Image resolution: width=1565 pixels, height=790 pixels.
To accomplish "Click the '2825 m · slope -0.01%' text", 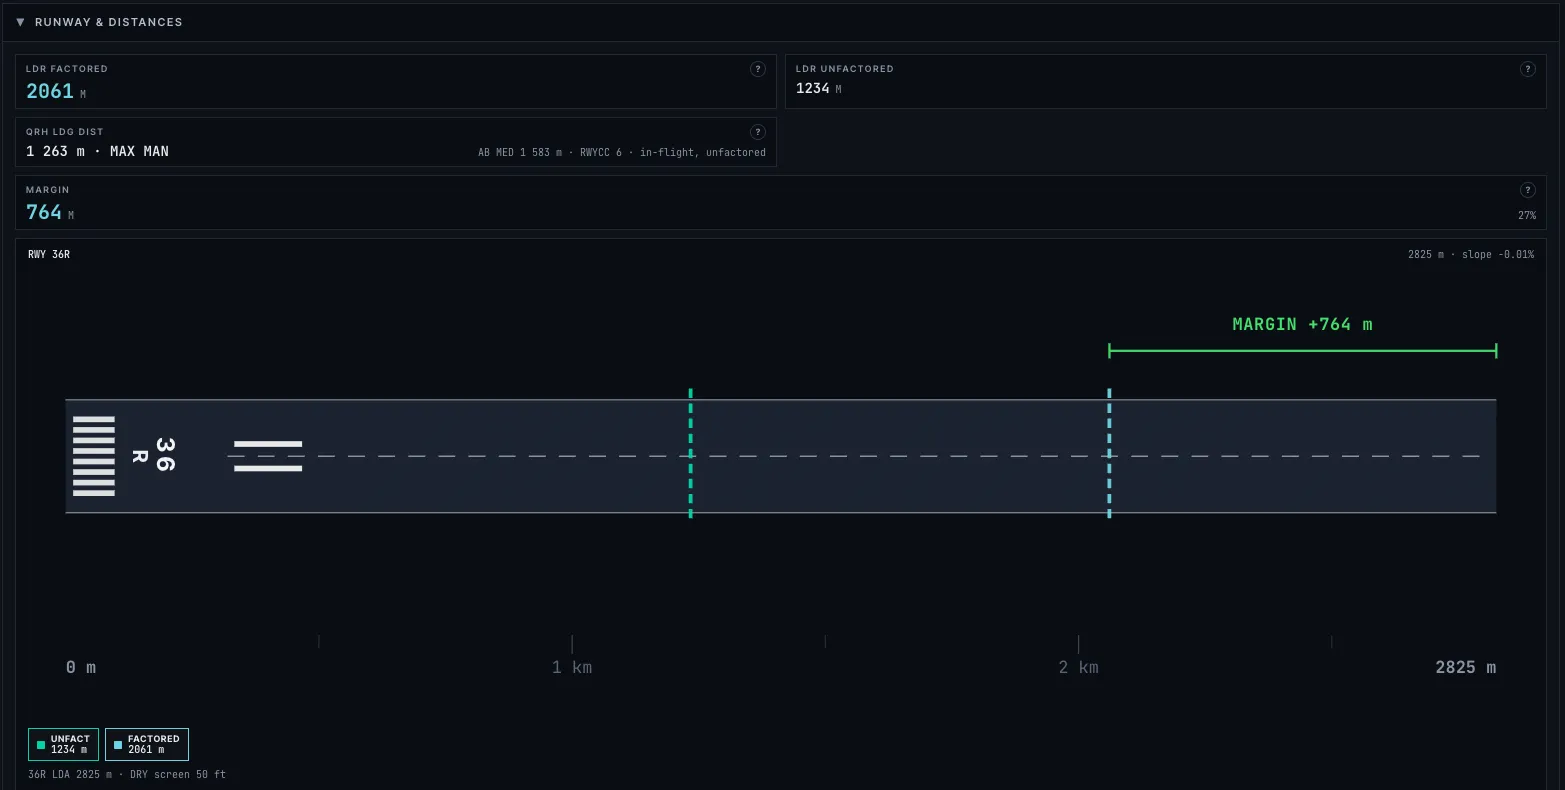I will (1471, 255).
